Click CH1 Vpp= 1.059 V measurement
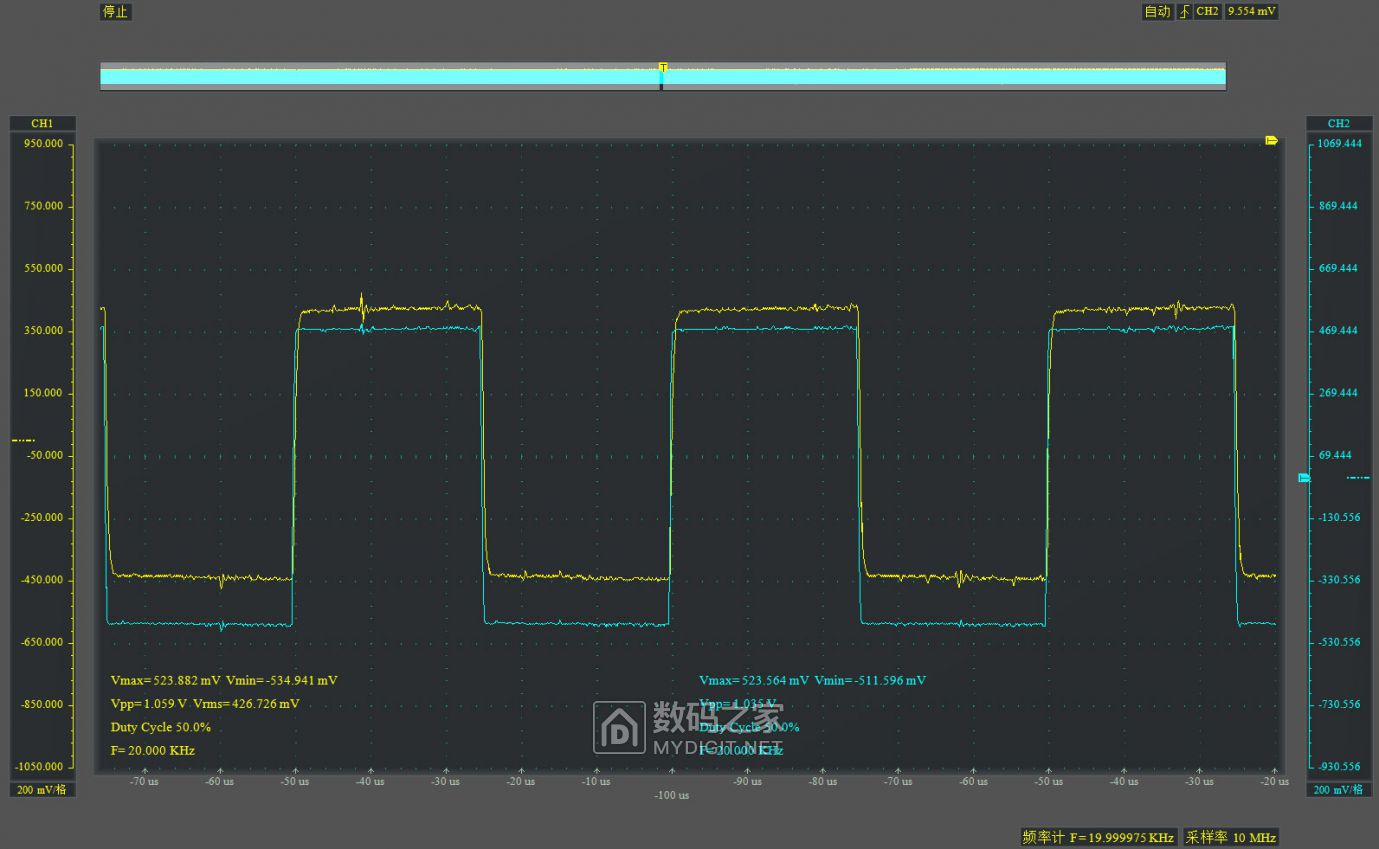Viewport: 1379px width, 849px height. (148, 703)
